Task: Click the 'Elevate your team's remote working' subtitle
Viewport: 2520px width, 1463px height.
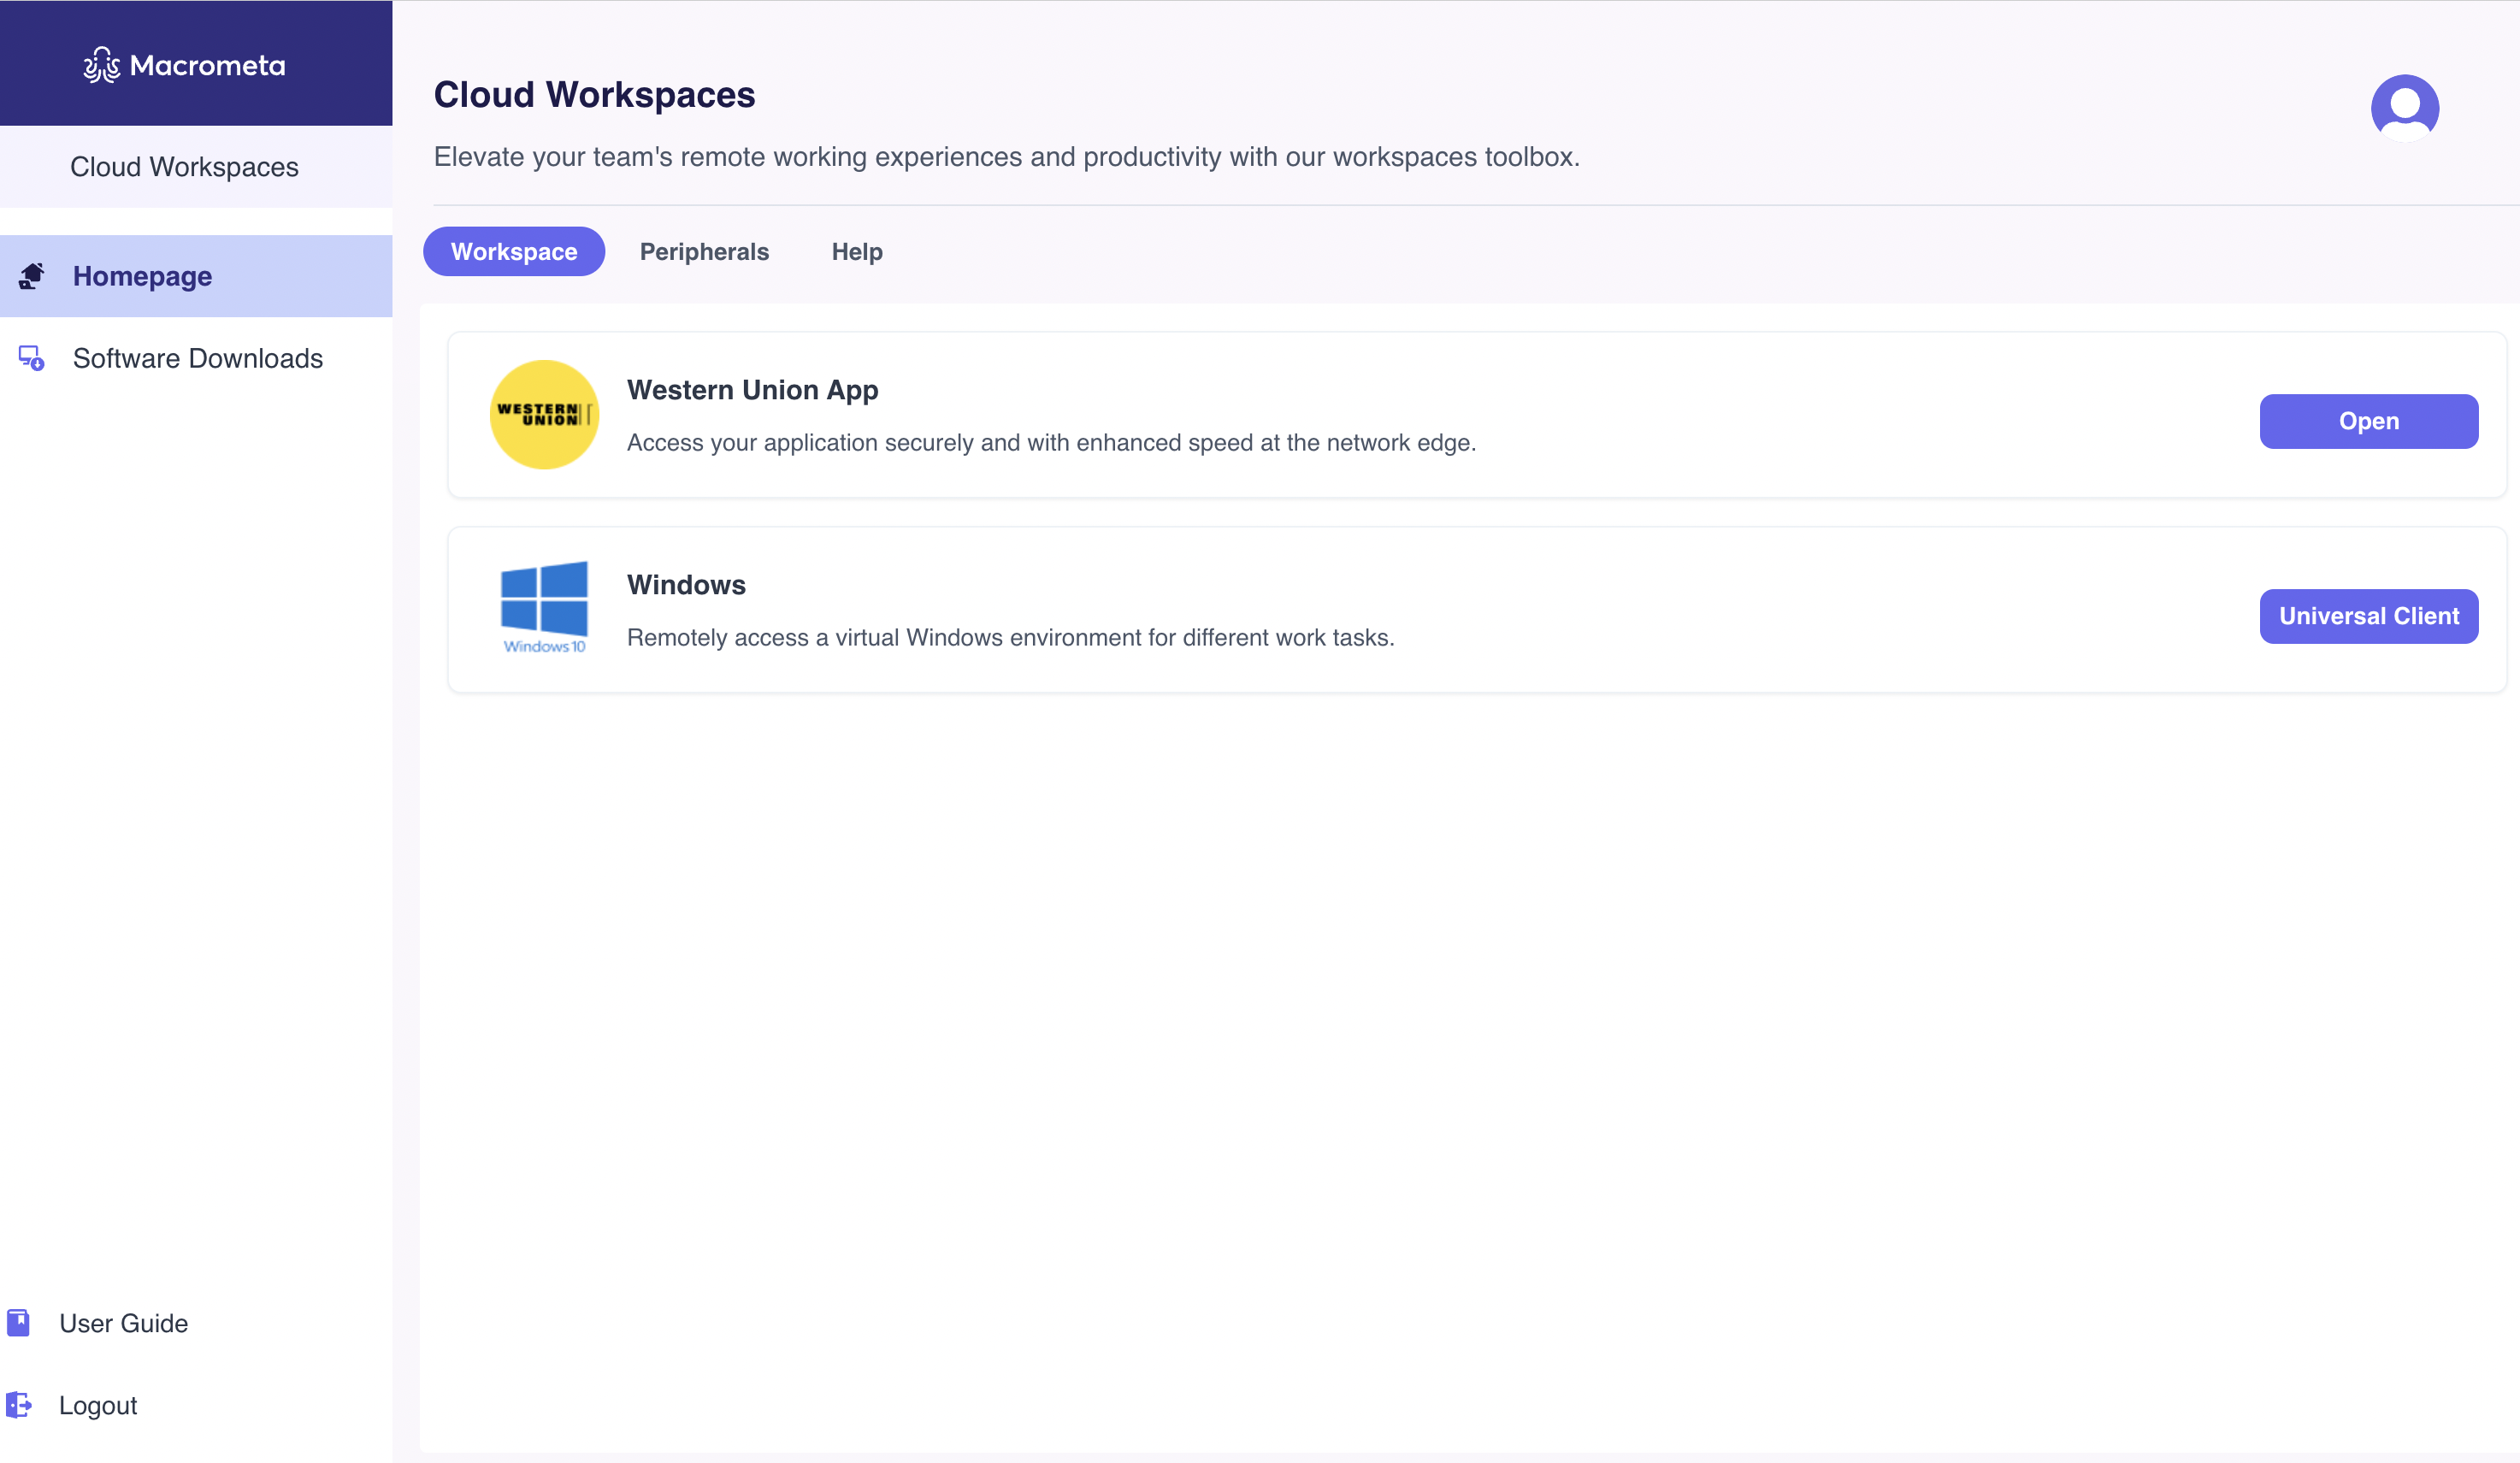Action: [1006, 157]
